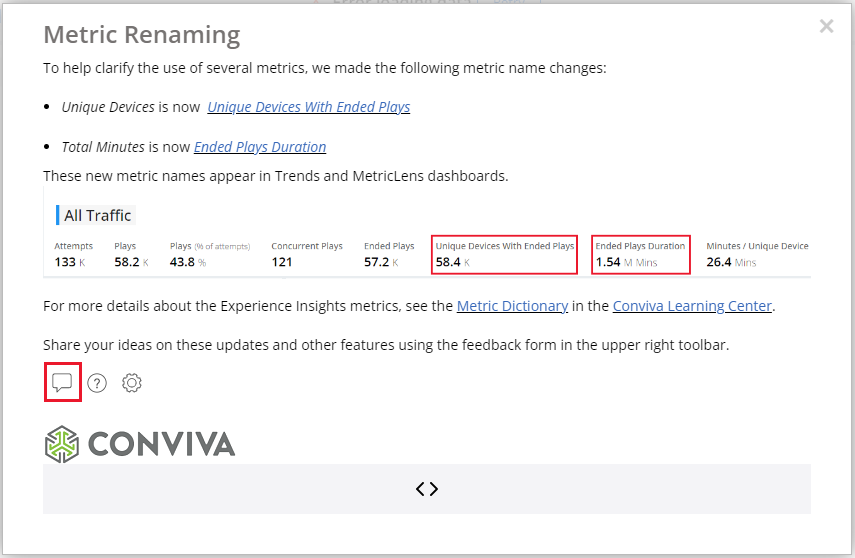Click the Metric Renaming heading
Viewport: 855px width, 558px height.
pyautogui.click(x=142, y=36)
